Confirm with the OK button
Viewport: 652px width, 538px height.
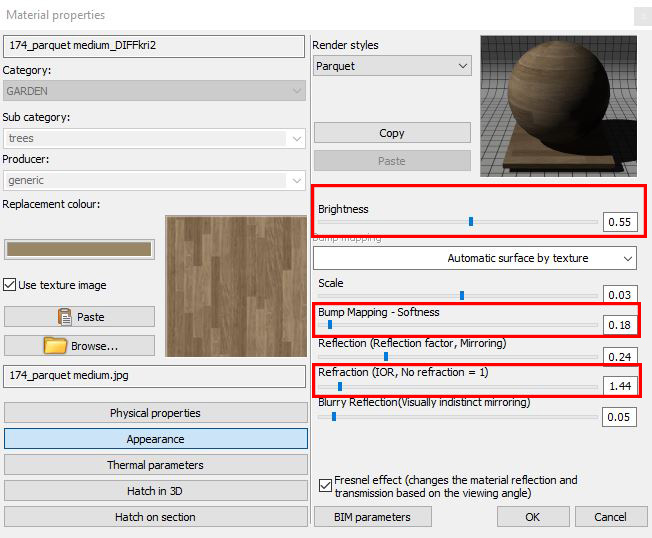533,517
